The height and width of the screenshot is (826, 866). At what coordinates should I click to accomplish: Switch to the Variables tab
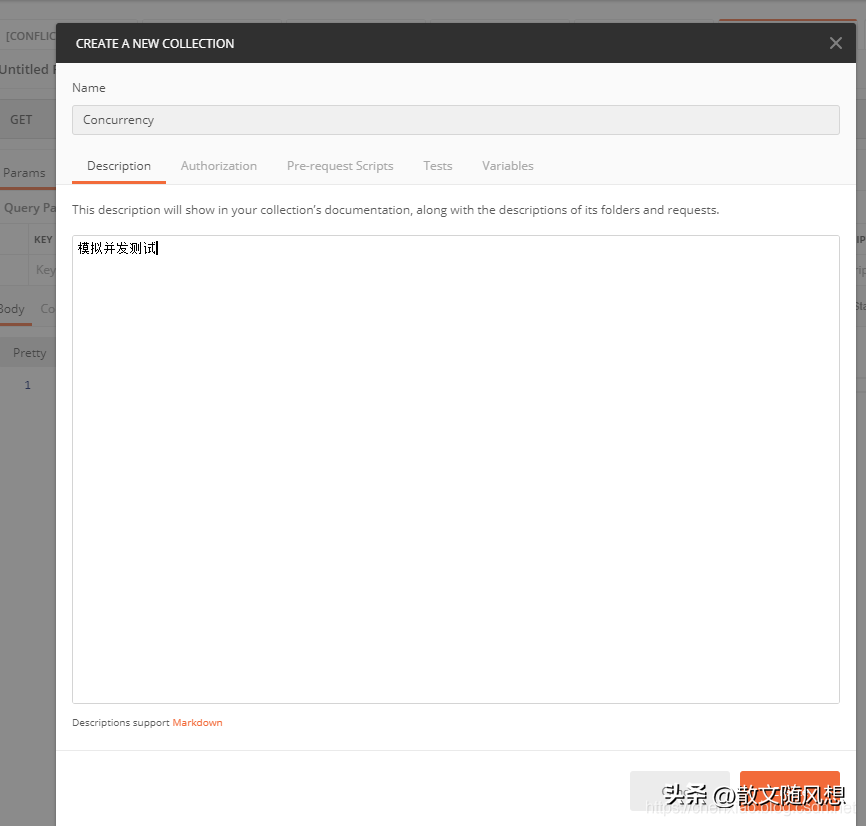pos(508,166)
